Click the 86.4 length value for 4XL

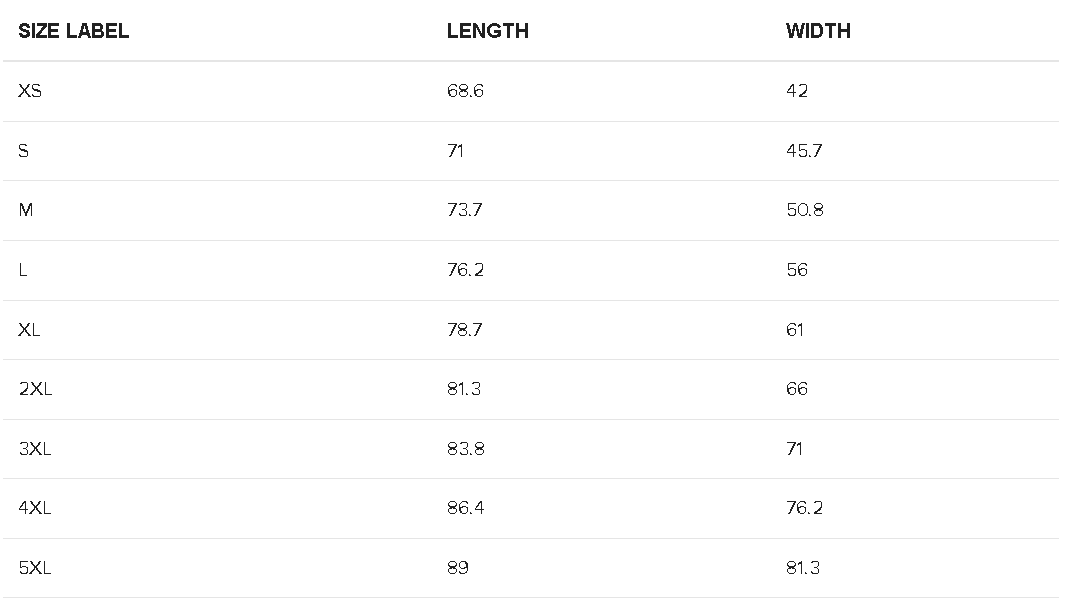466,508
